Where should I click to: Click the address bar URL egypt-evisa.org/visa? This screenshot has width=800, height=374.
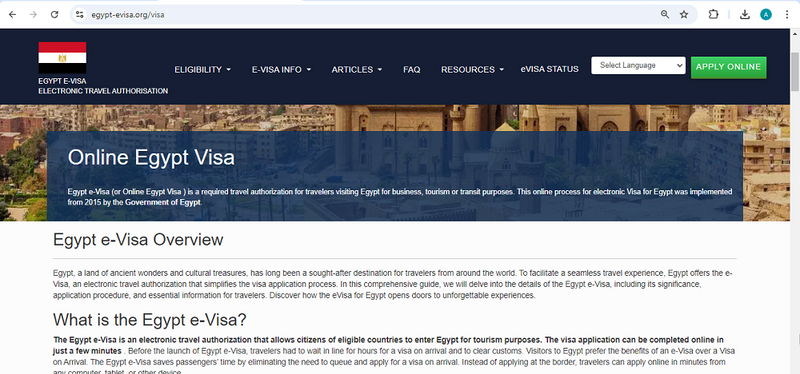pos(128,15)
